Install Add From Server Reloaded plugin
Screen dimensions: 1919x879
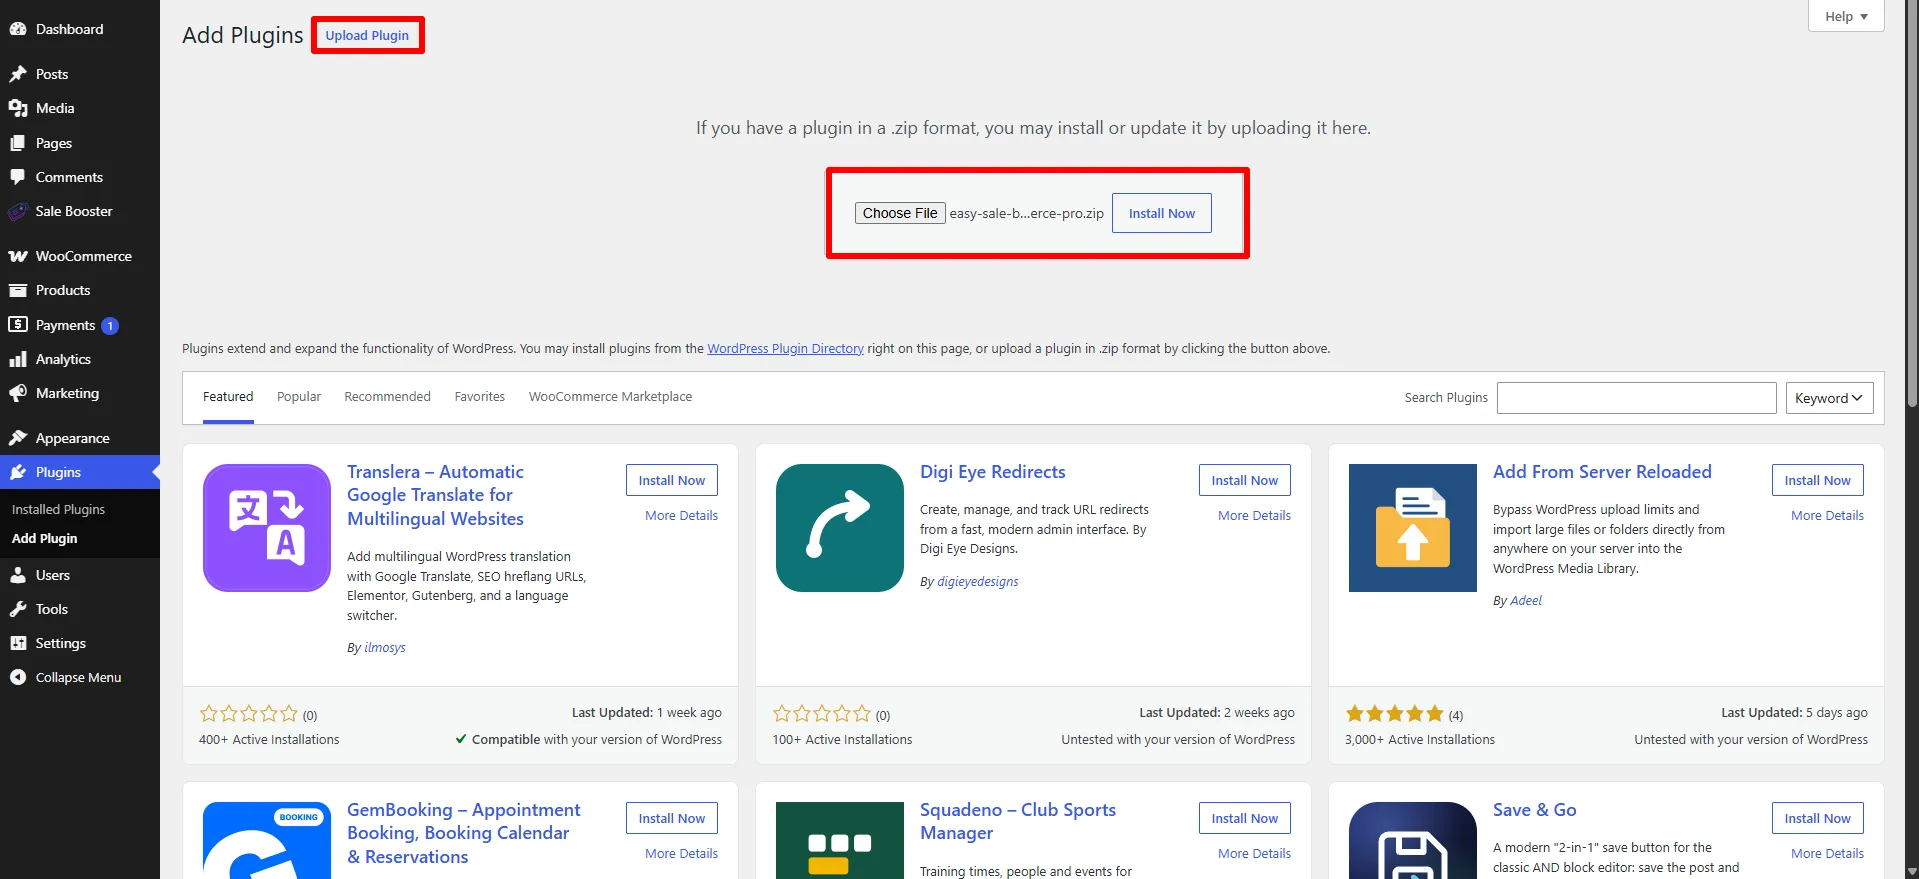coord(1818,480)
